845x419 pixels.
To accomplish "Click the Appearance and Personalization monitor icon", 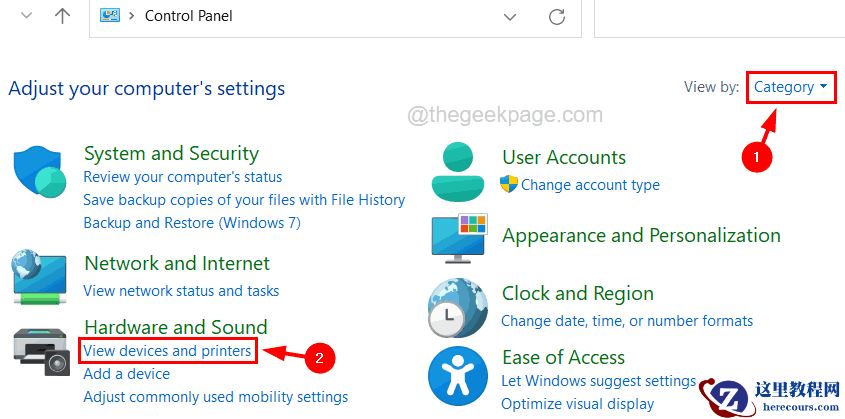I will [x=458, y=239].
